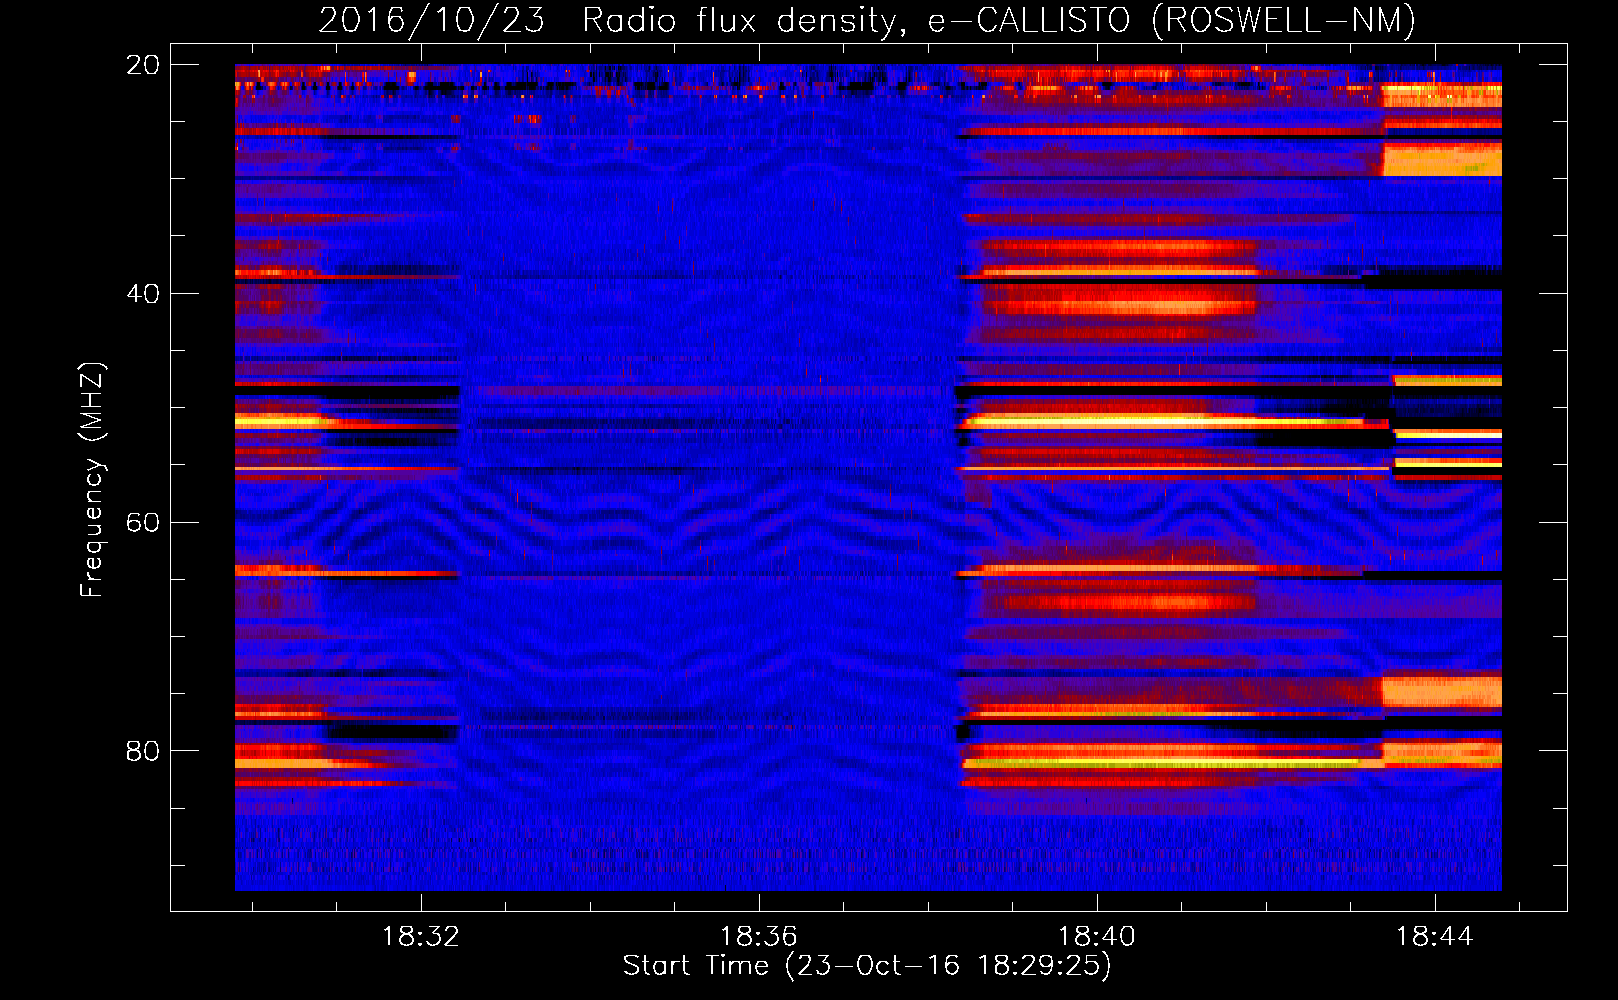Click the '18:32' time tick label
Image resolution: width=1618 pixels, height=1000 pixels.
pyautogui.click(x=421, y=937)
